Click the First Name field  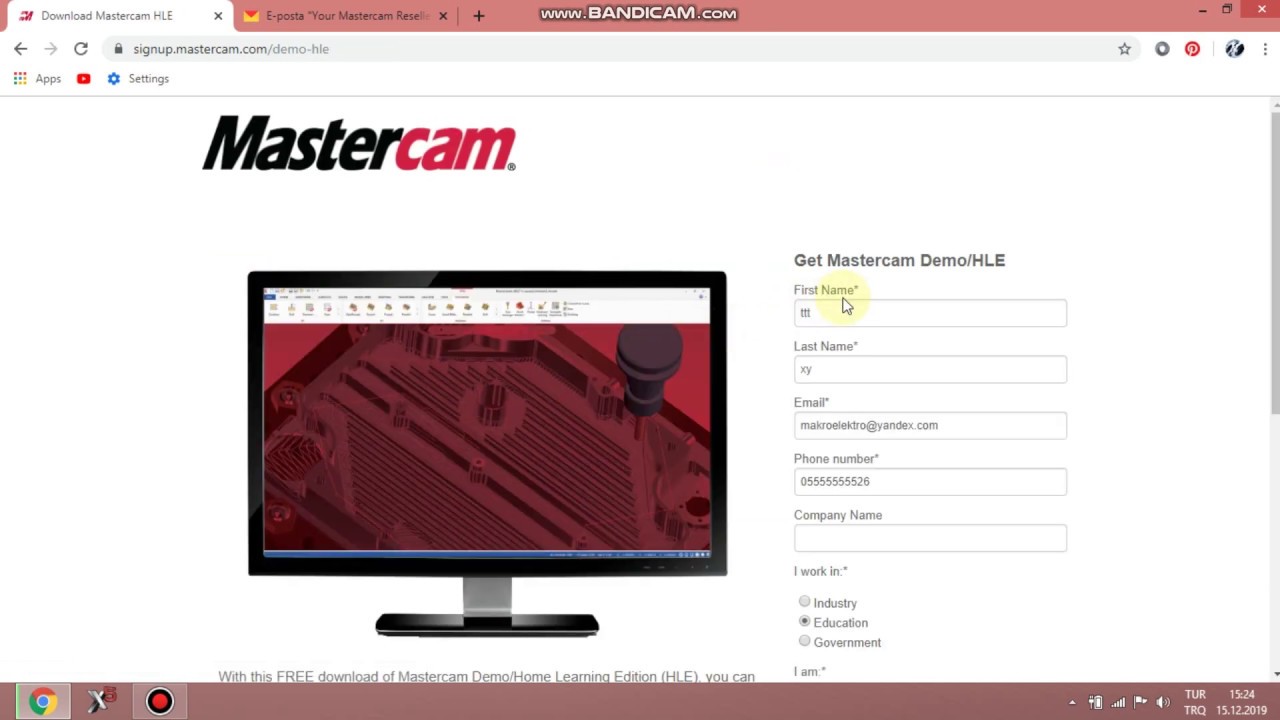click(930, 313)
